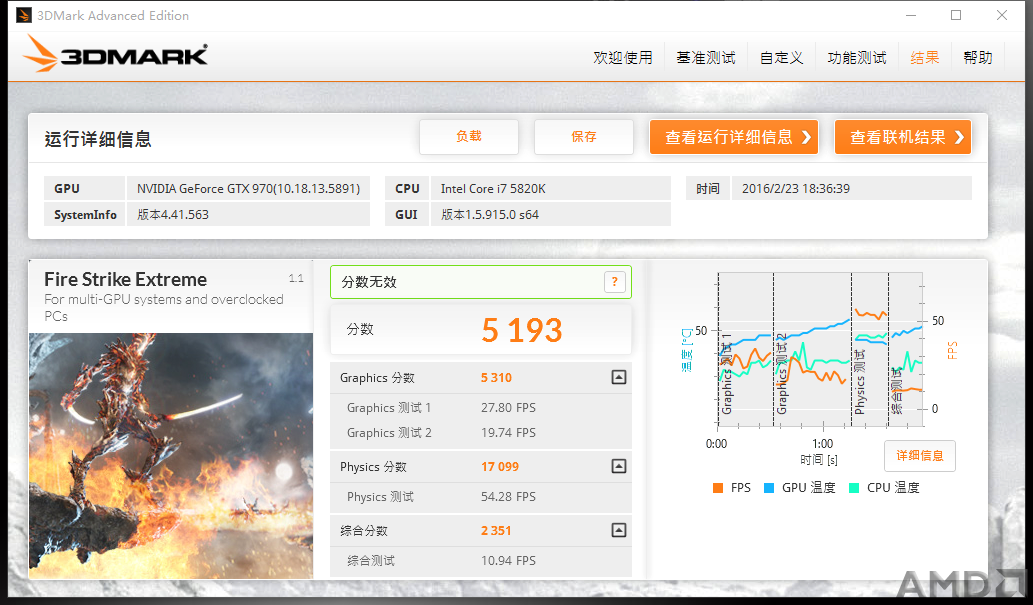Image resolution: width=1033 pixels, height=605 pixels.
Task: Click 综合测试 value 10.94 FPS
Action: tap(508, 561)
